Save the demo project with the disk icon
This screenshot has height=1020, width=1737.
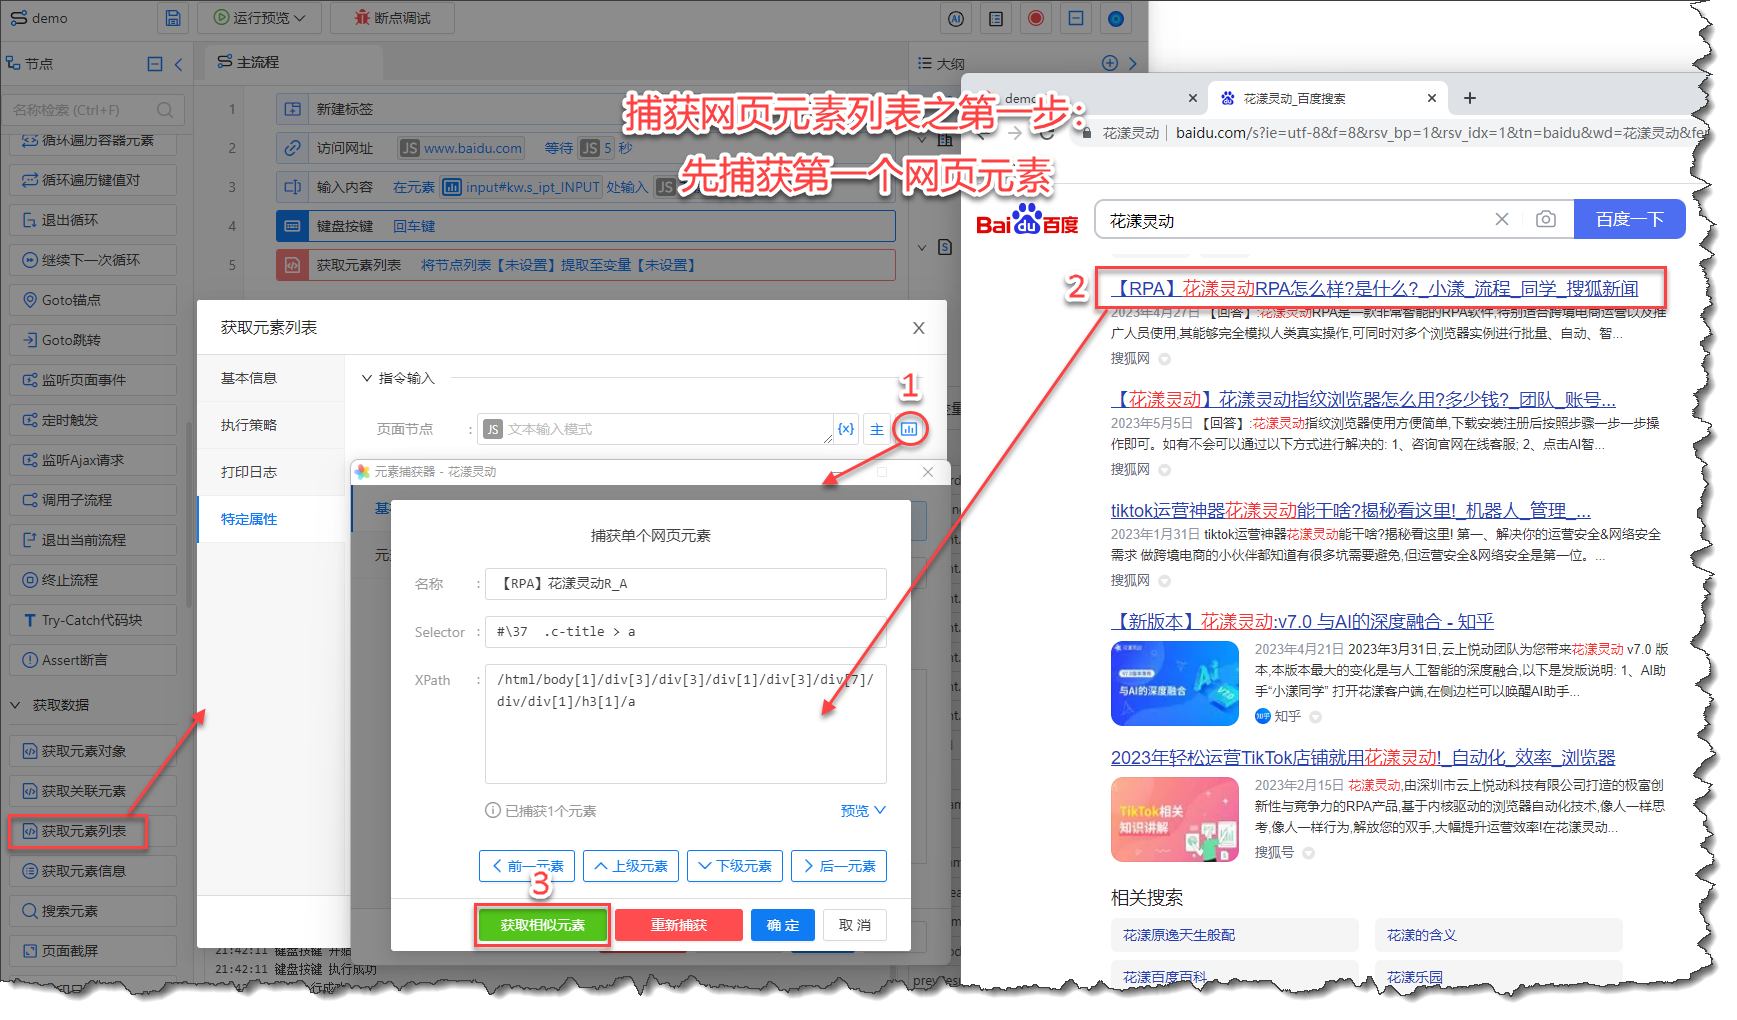pyautogui.click(x=173, y=18)
